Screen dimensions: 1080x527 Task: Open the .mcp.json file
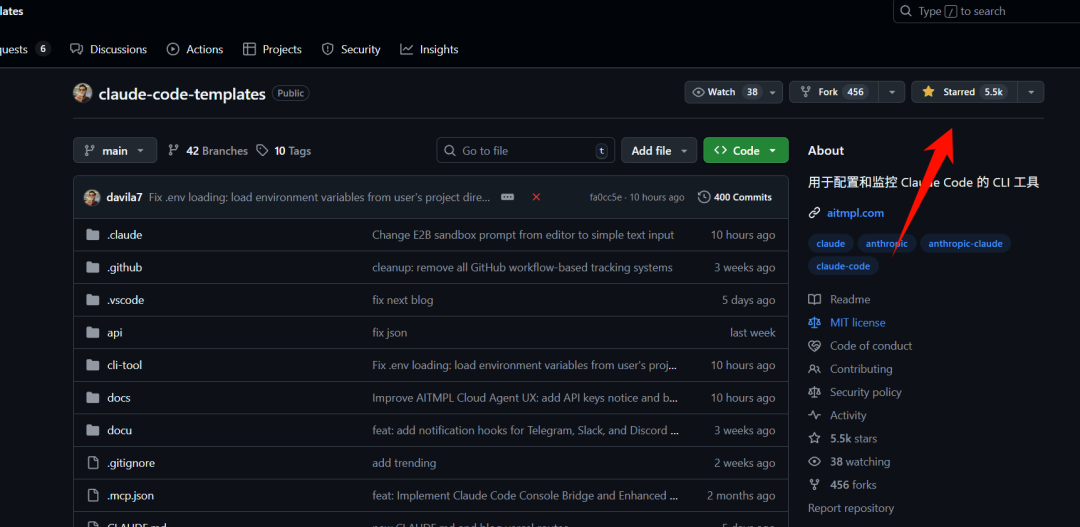[x=130, y=495]
